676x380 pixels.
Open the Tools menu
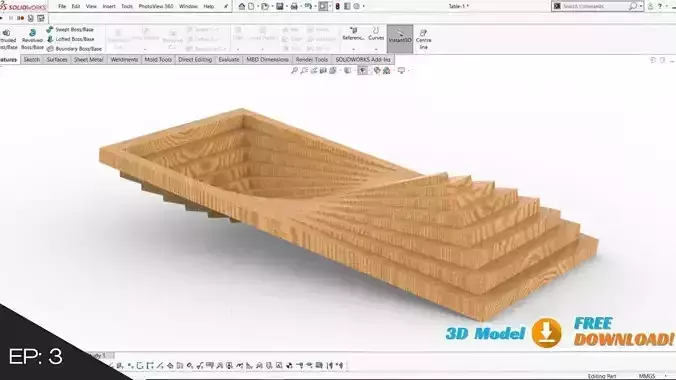coord(127,6)
